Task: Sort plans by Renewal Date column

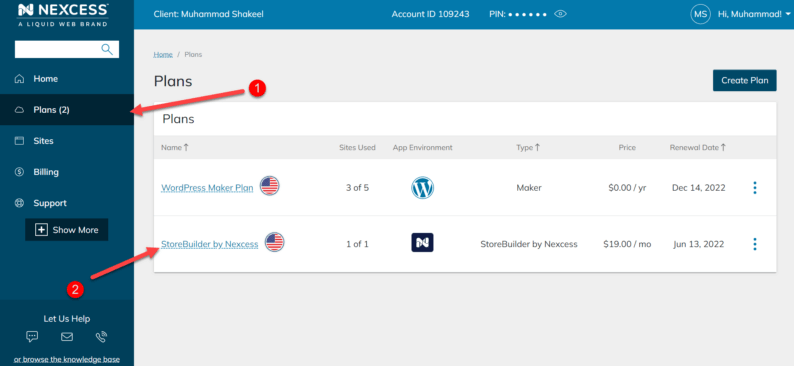Action: click(698, 147)
